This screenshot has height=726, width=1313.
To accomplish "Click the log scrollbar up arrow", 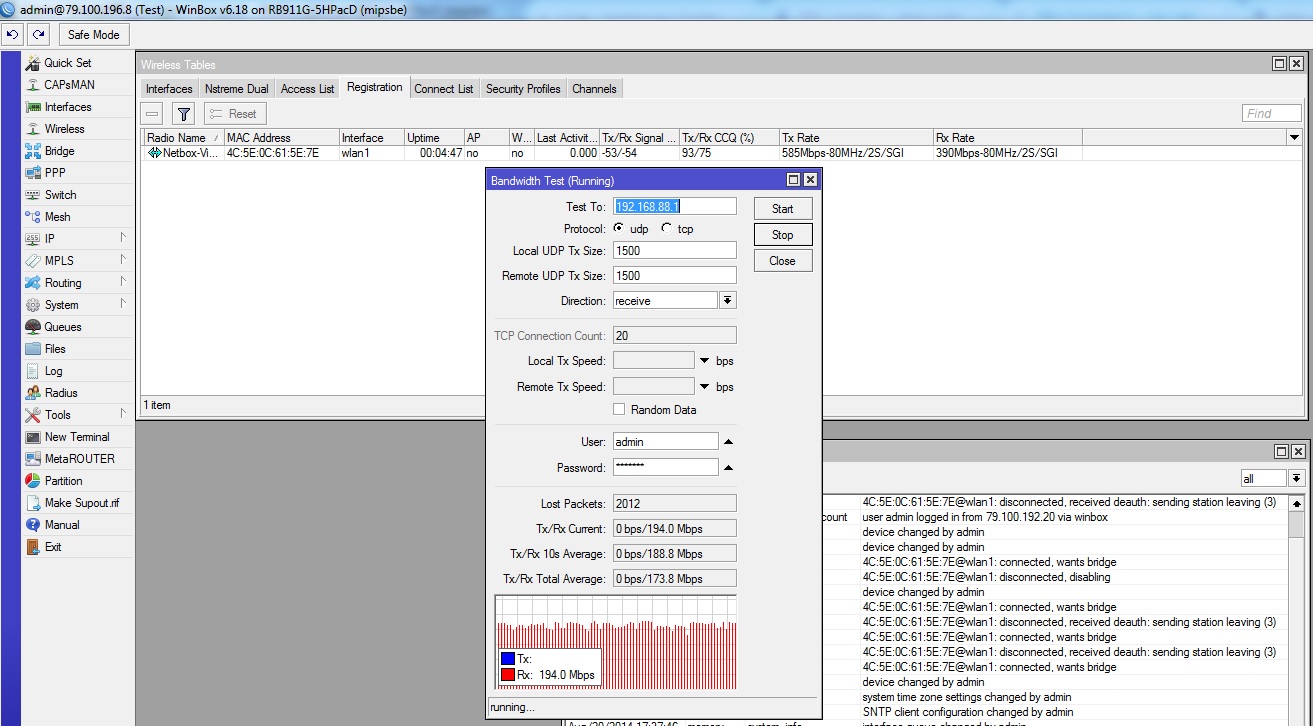I will [x=1297, y=504].
